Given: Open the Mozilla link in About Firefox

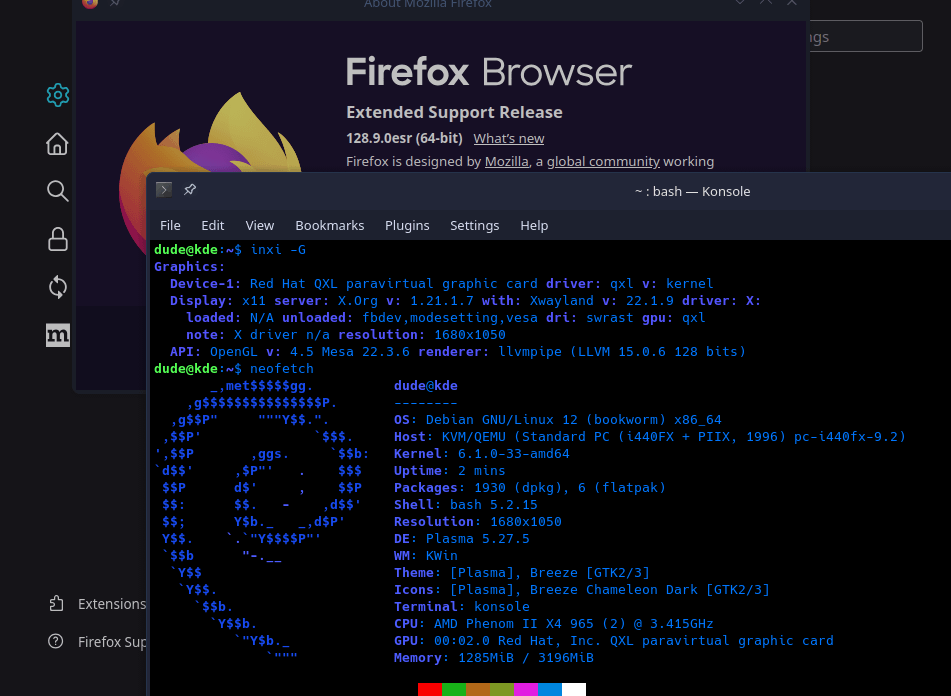Looking at the screenshot, I should (506, 162).
